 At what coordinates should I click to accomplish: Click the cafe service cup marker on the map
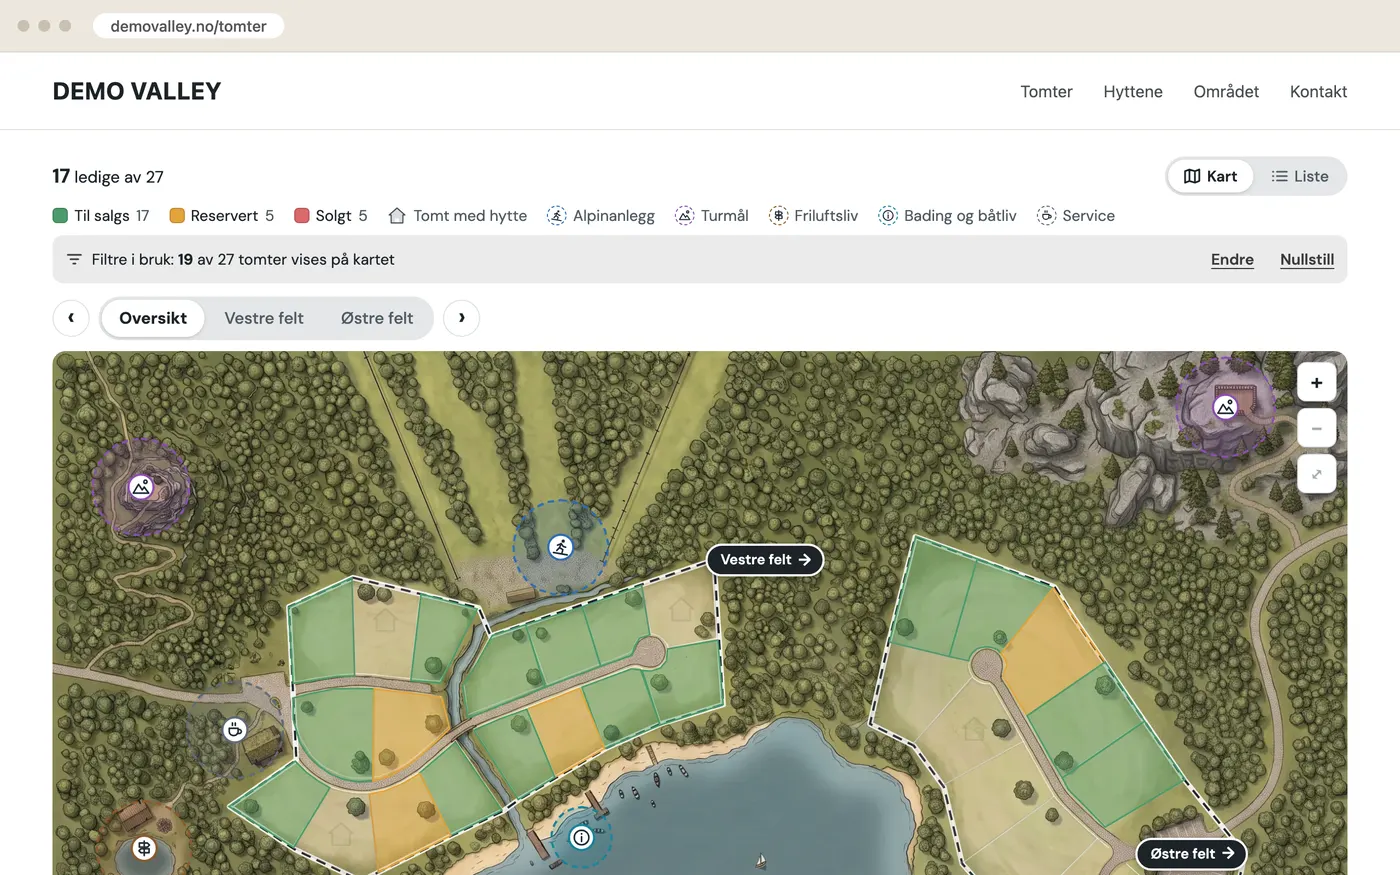(x=235, y=729)
